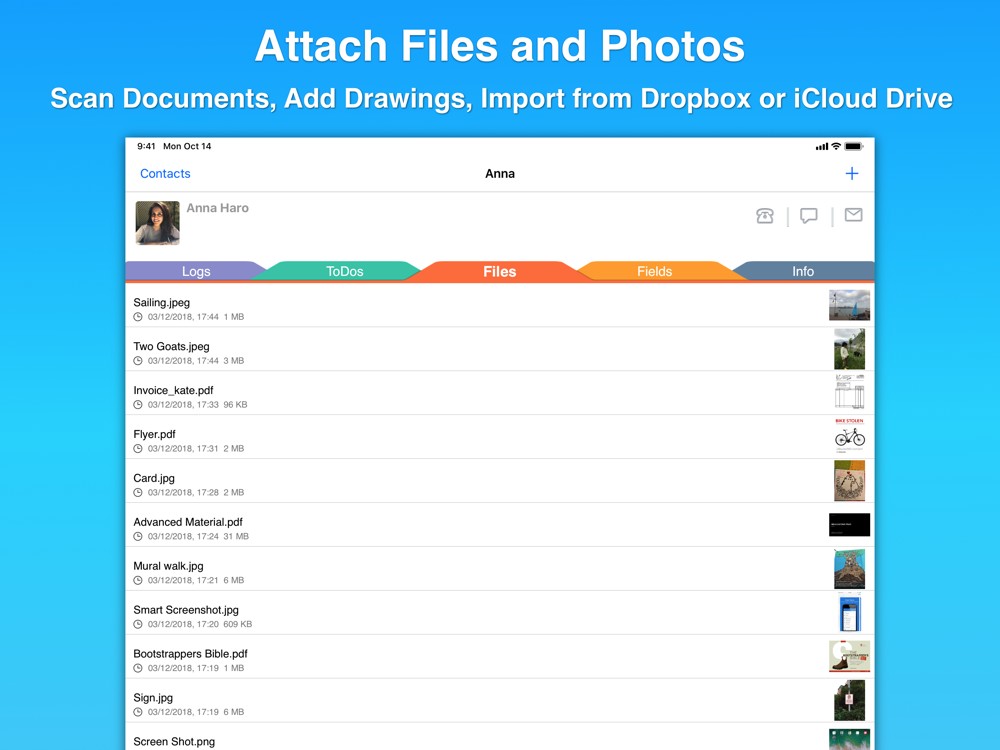This screenshot has height=750, width=1000.
Task: Open Flyer.pdf file
Action: (500, 438)
